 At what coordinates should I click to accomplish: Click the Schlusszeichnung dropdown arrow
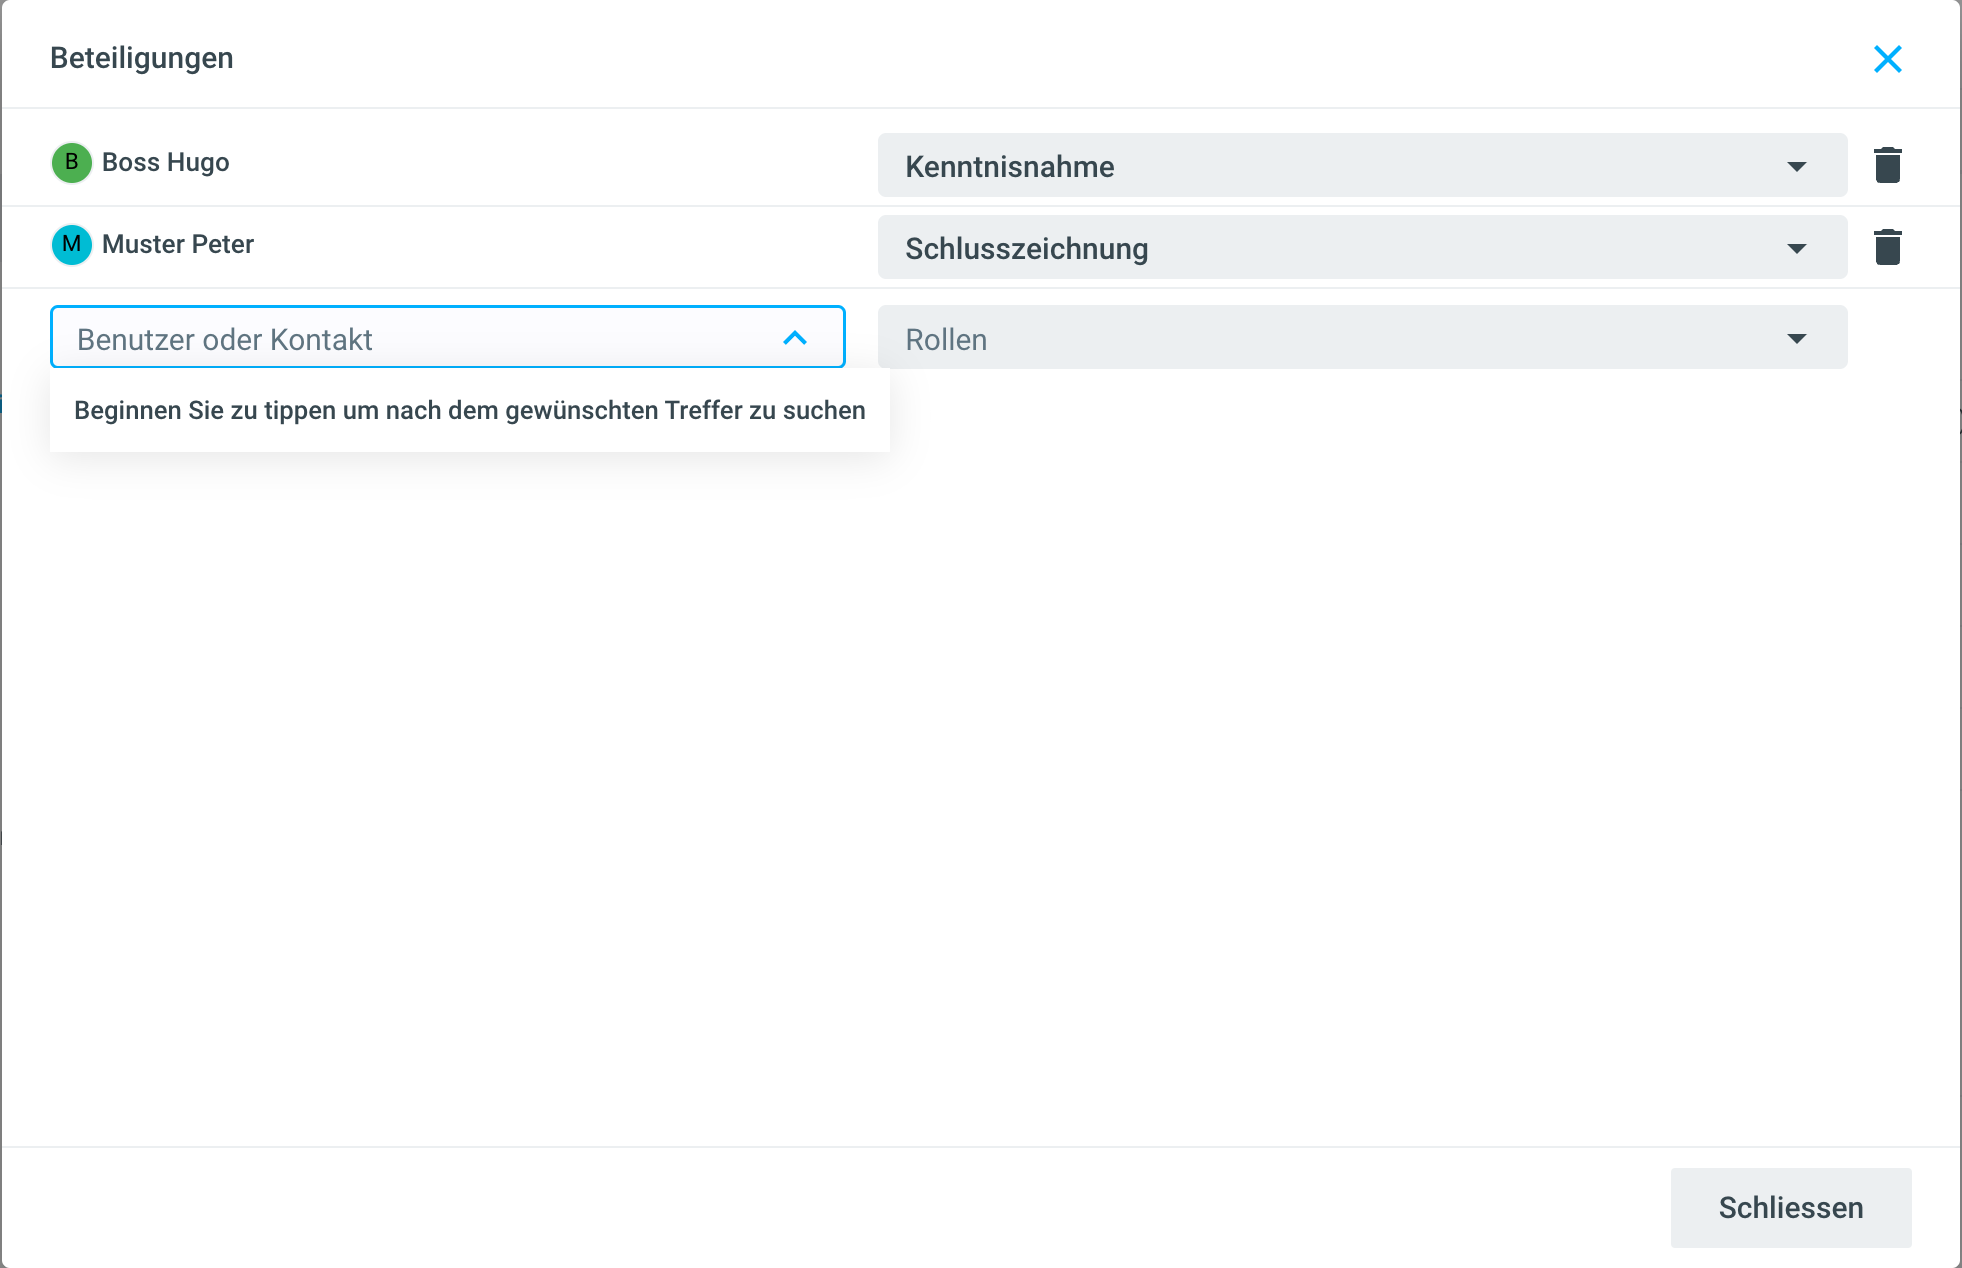tap(1796, 248)
